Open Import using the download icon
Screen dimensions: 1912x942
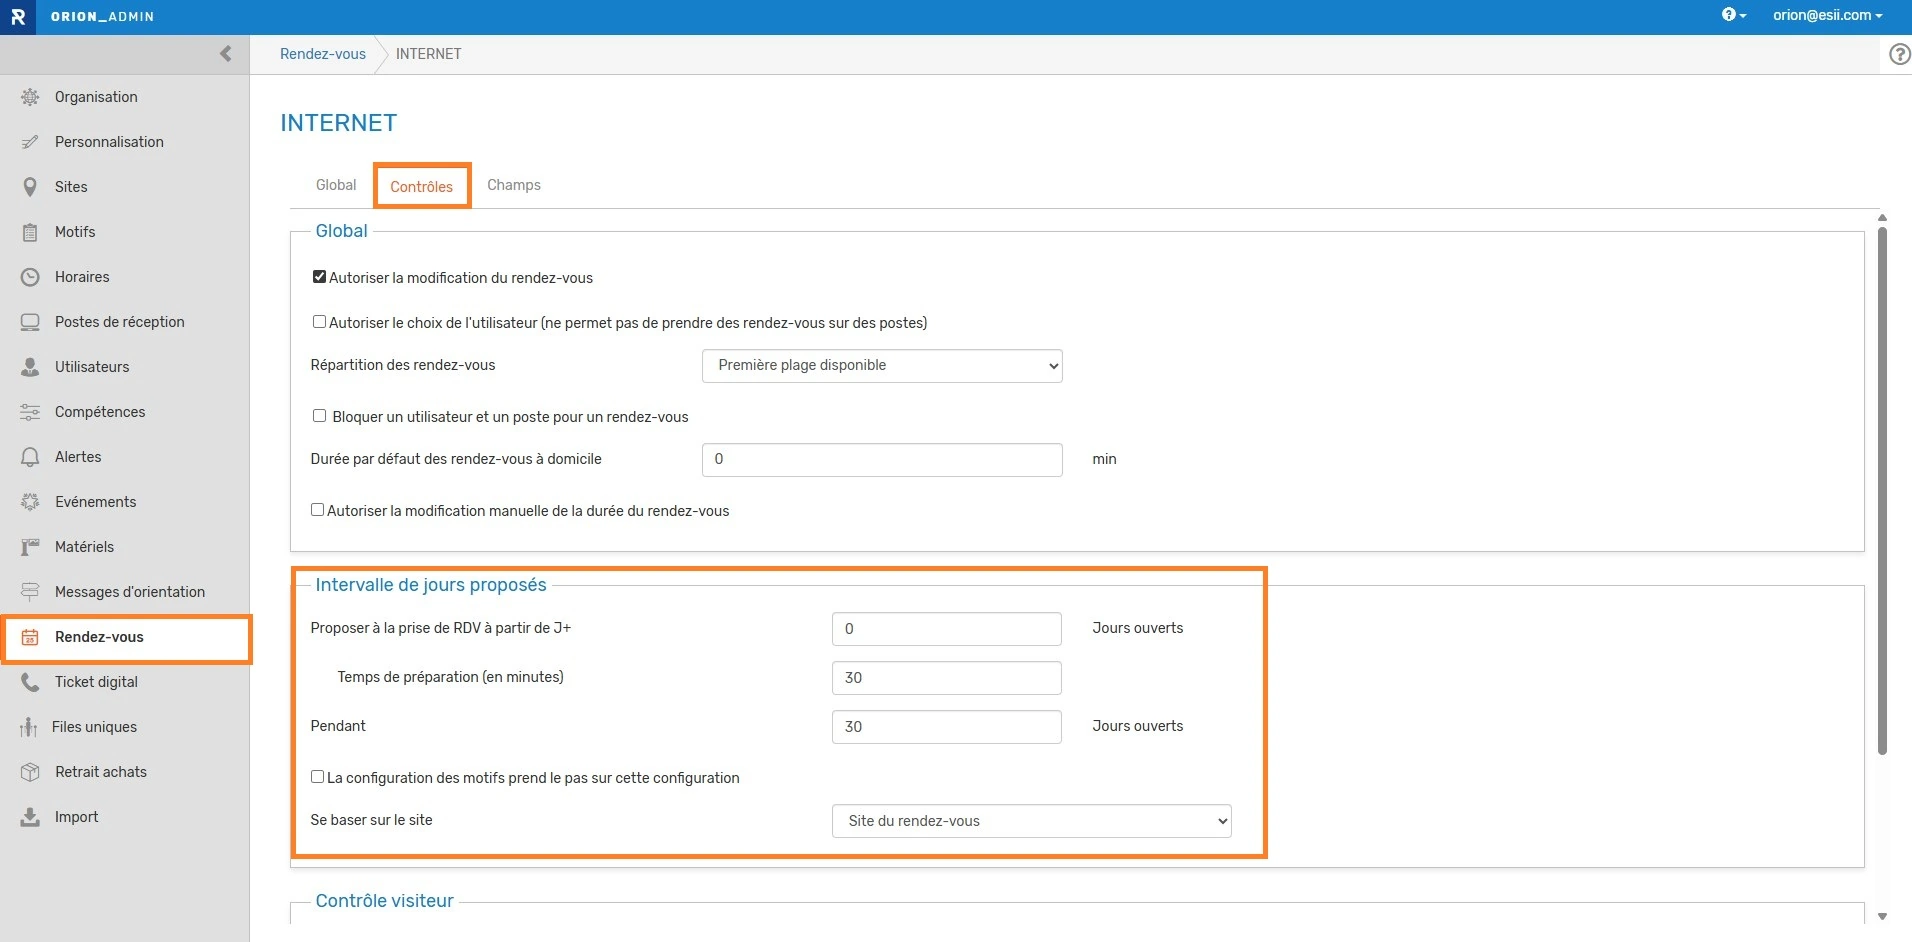click(x=30, y=817)
